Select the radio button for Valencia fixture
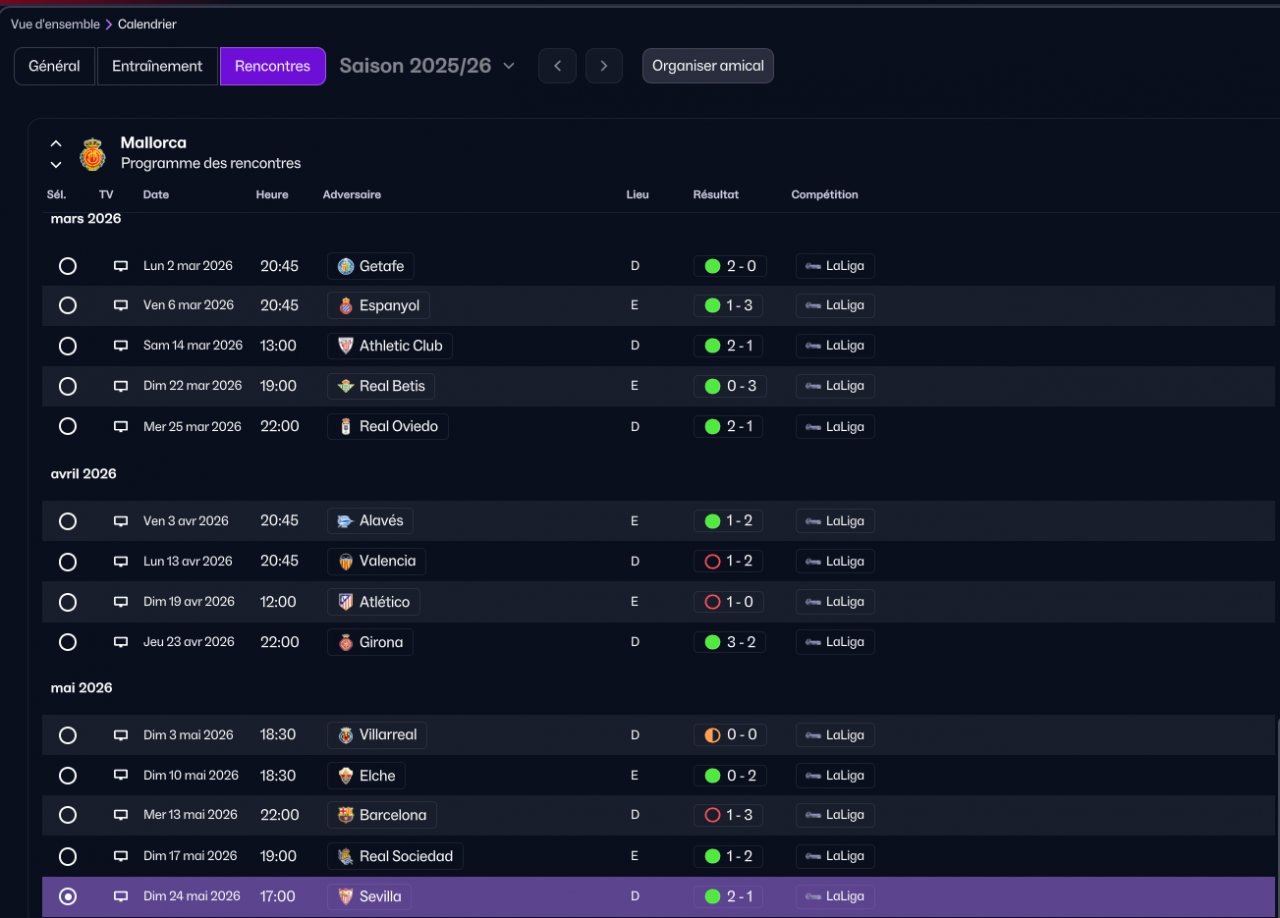 point(67,562)
